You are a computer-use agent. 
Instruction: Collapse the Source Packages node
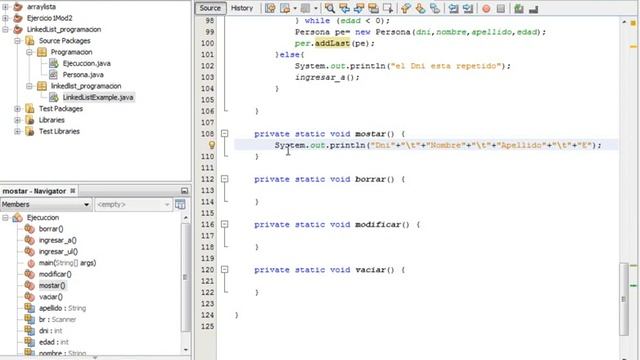[17, 41]
